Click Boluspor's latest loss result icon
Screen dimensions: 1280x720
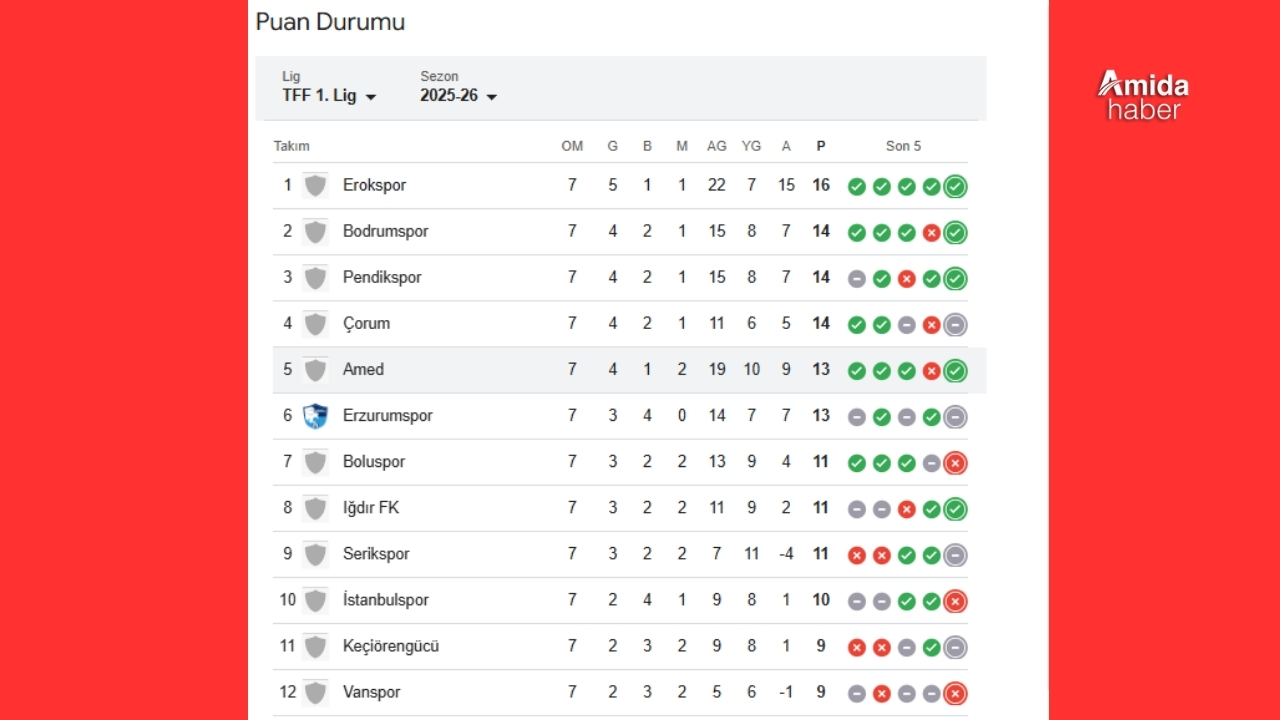(x=956, y=463)
